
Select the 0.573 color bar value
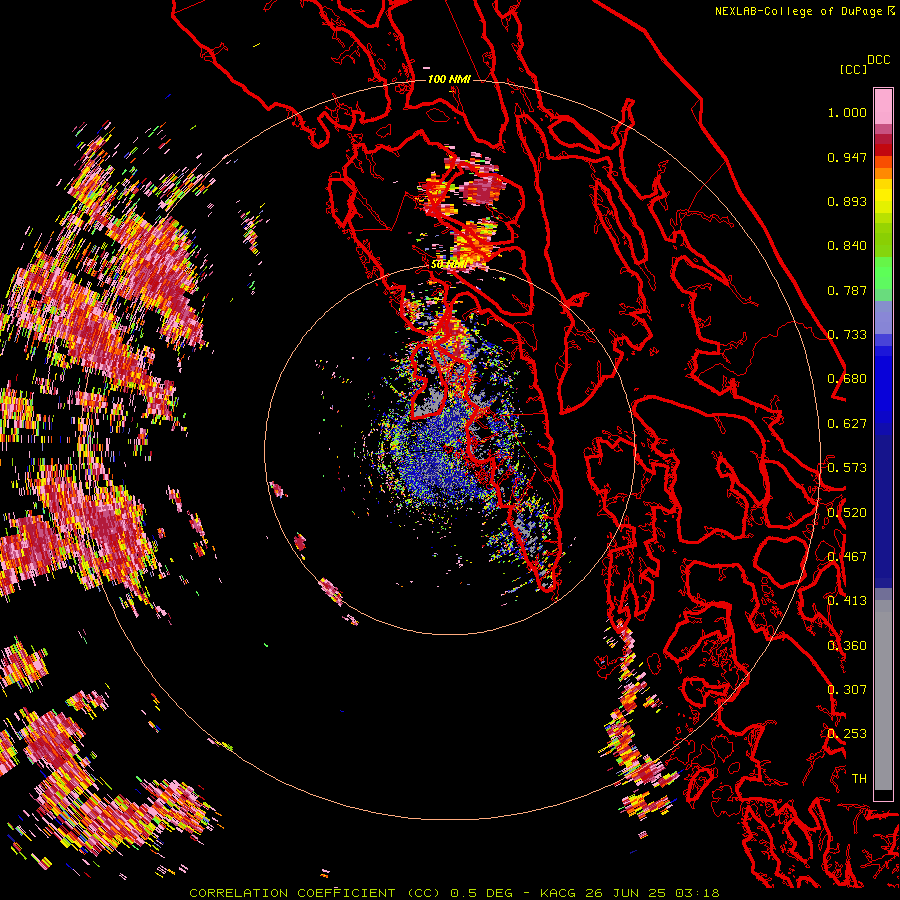[847, 468]
